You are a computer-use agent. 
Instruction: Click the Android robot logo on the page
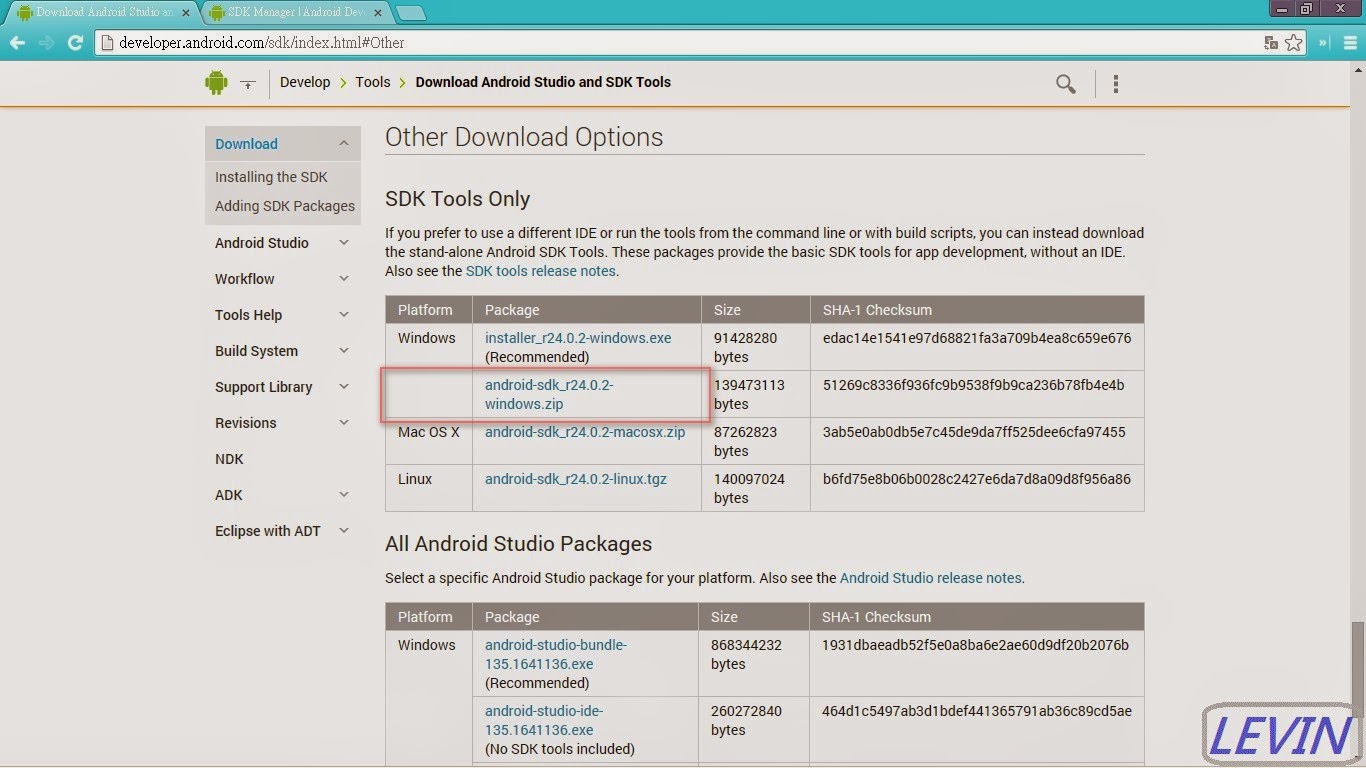point(216,83)
